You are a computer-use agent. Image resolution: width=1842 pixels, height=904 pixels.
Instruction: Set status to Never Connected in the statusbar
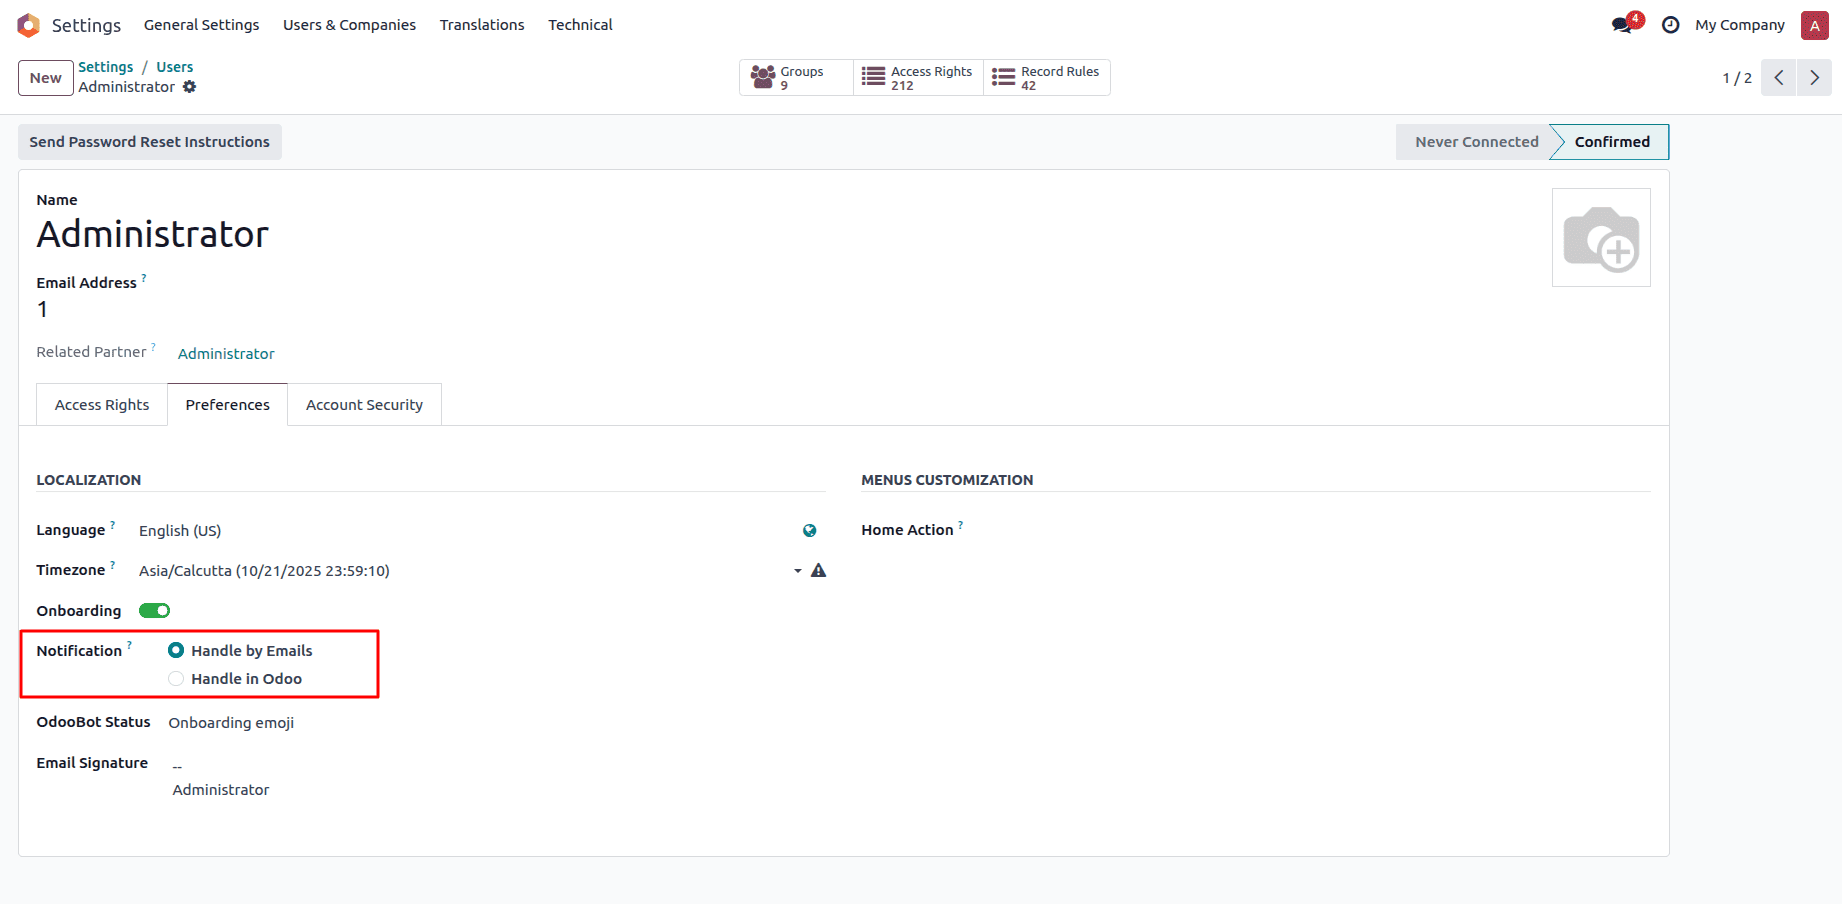(1476, 141)
